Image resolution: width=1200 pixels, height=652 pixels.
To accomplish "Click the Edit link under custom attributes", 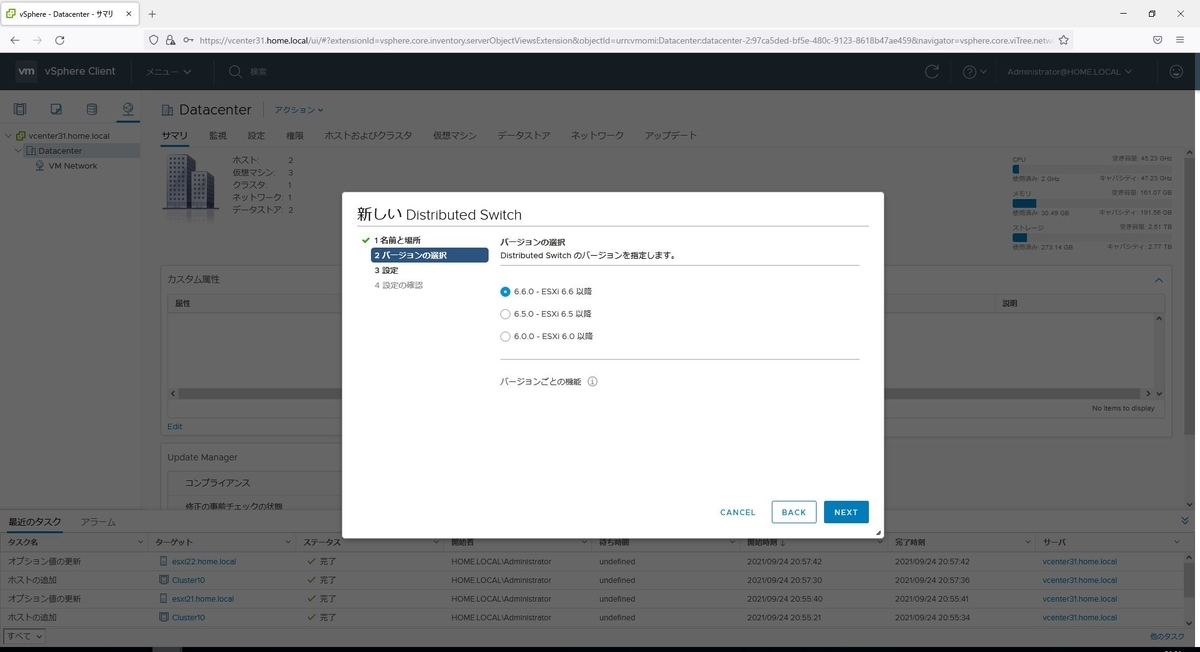I will point(175,427).
